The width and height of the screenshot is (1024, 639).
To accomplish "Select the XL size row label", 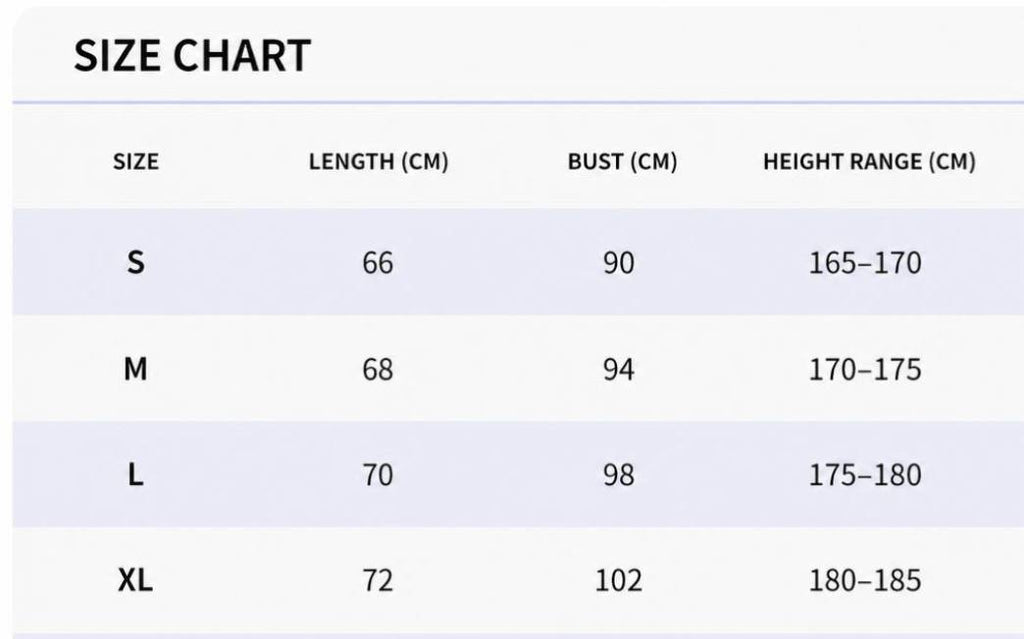I will [135, 580].
